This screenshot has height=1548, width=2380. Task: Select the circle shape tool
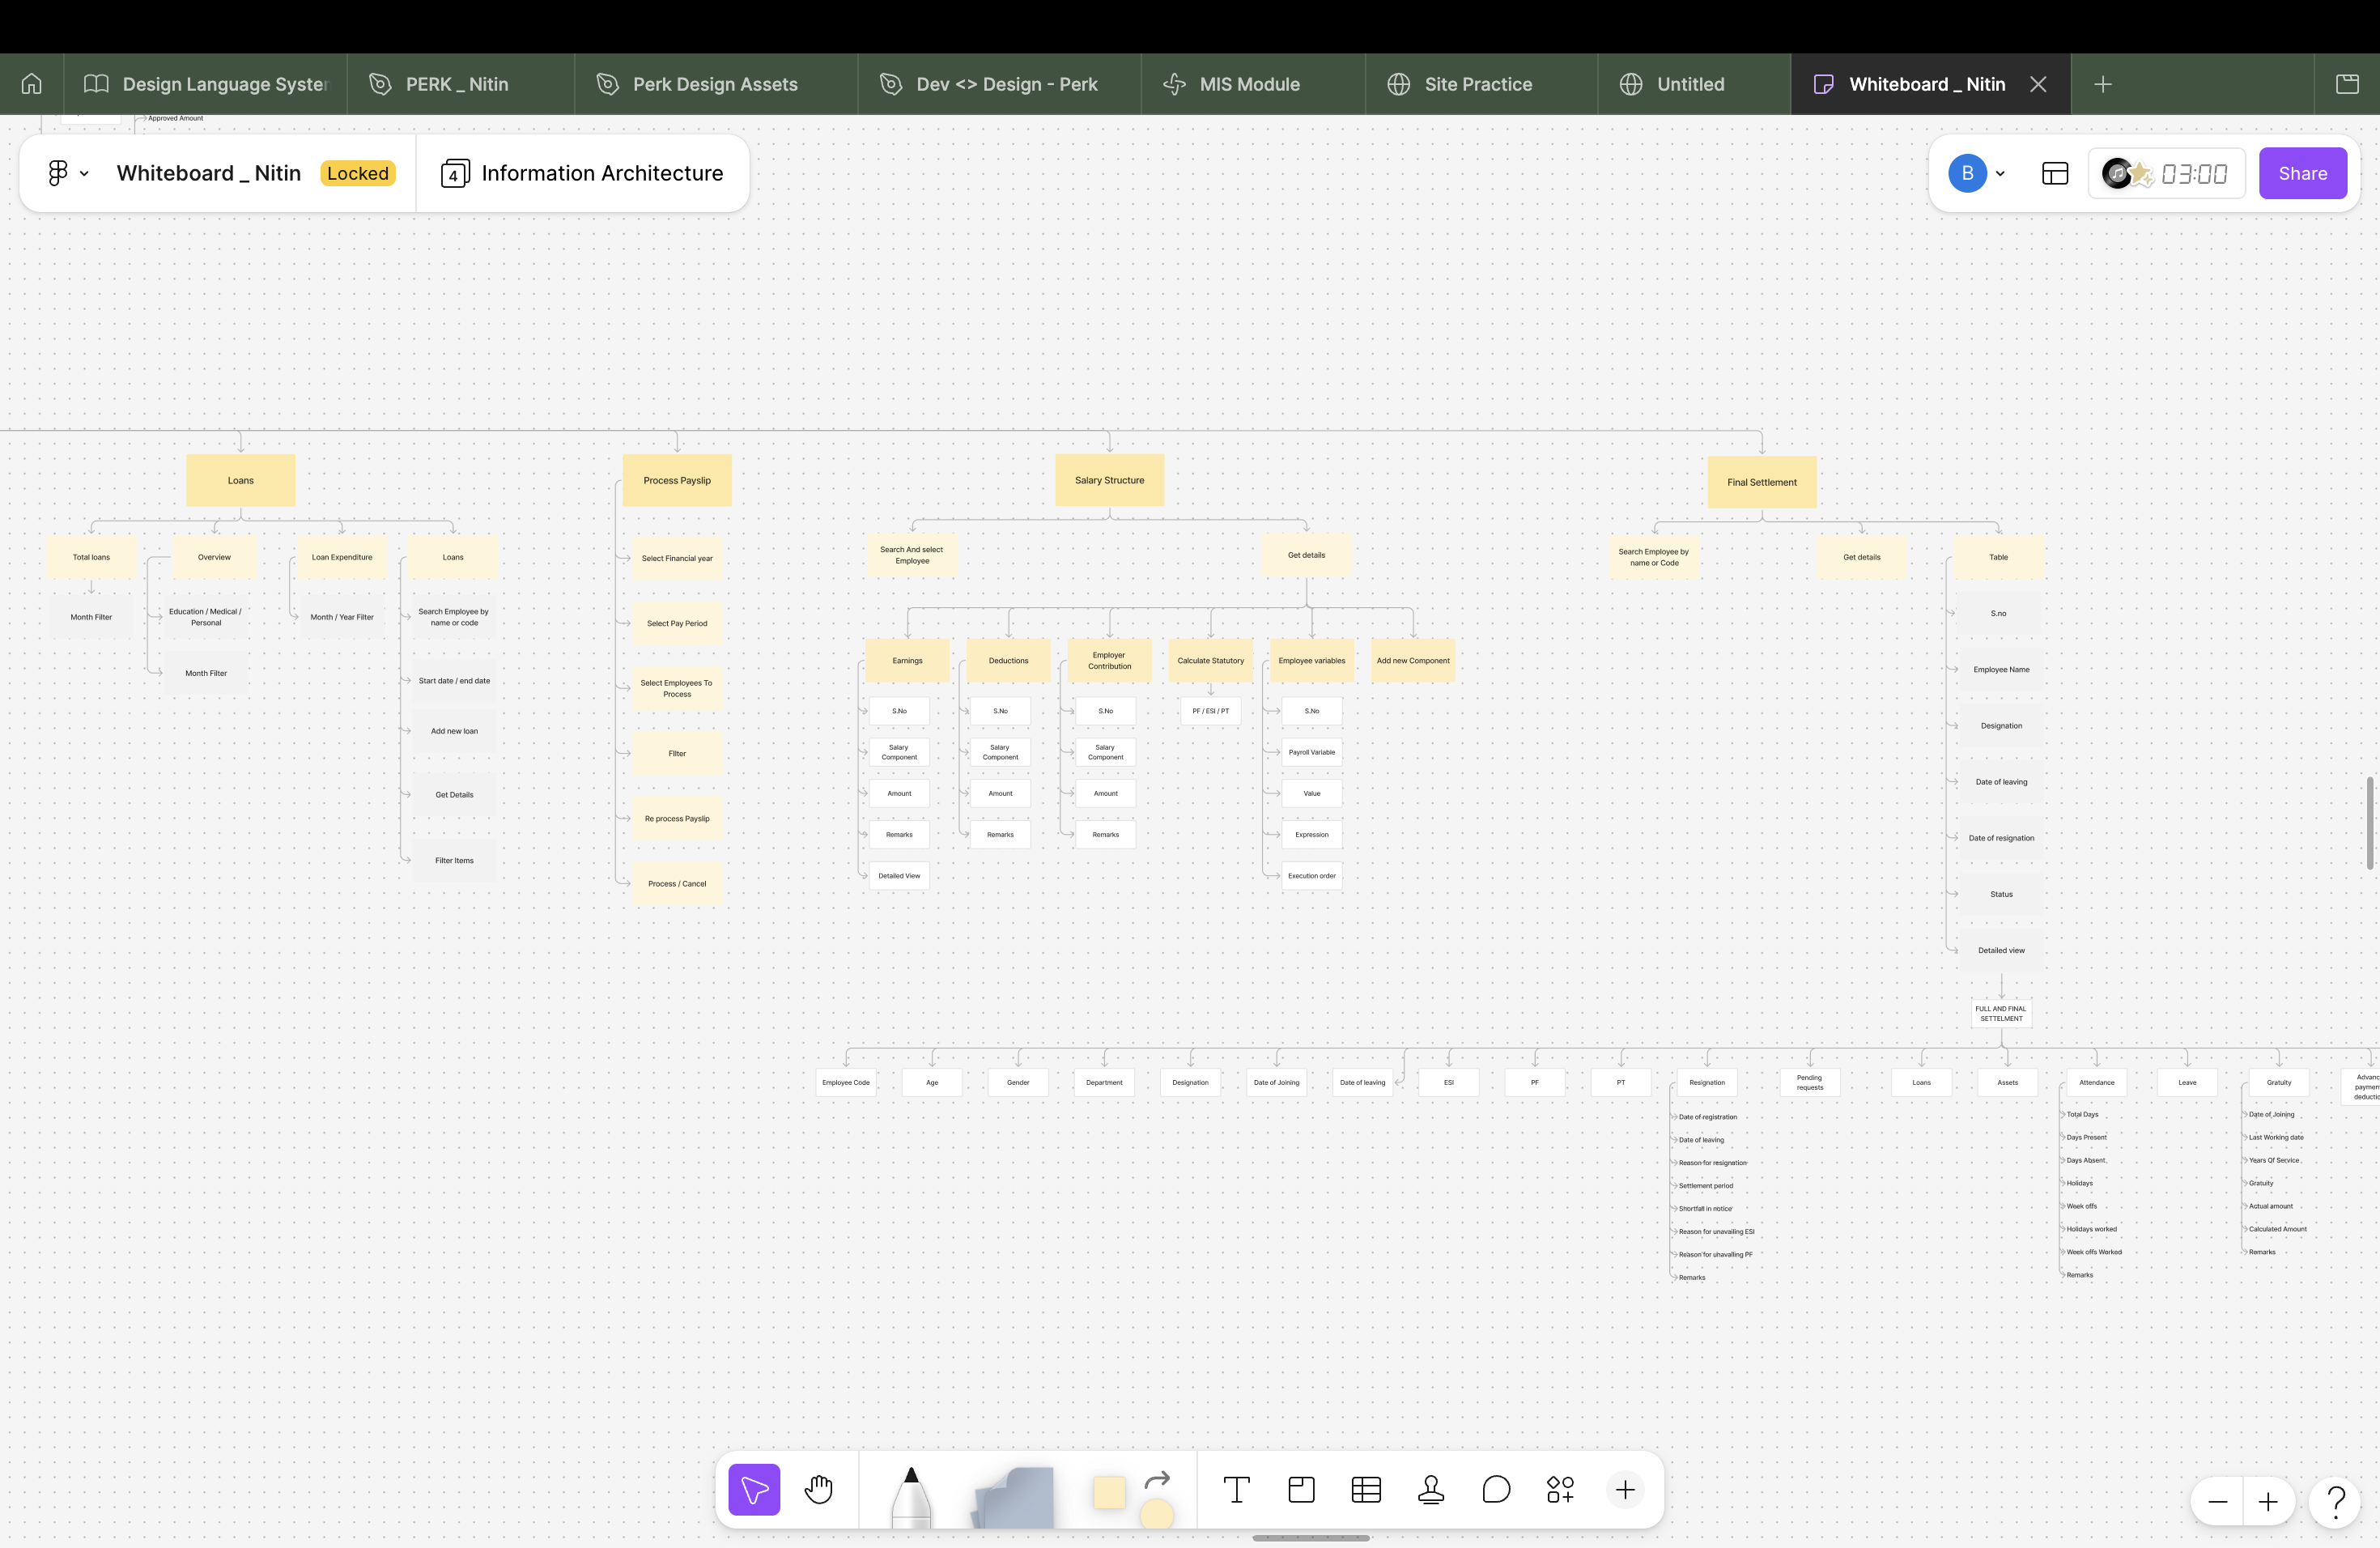tap(1157, 1513)
